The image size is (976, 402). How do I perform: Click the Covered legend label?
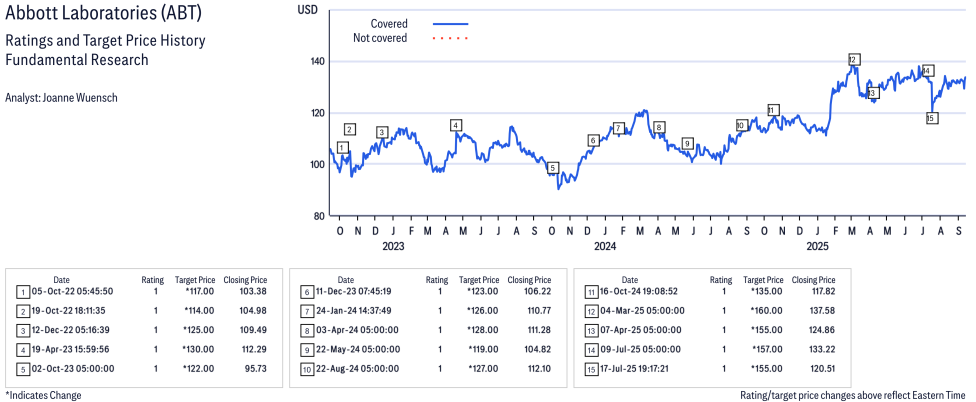click(389, 24)
